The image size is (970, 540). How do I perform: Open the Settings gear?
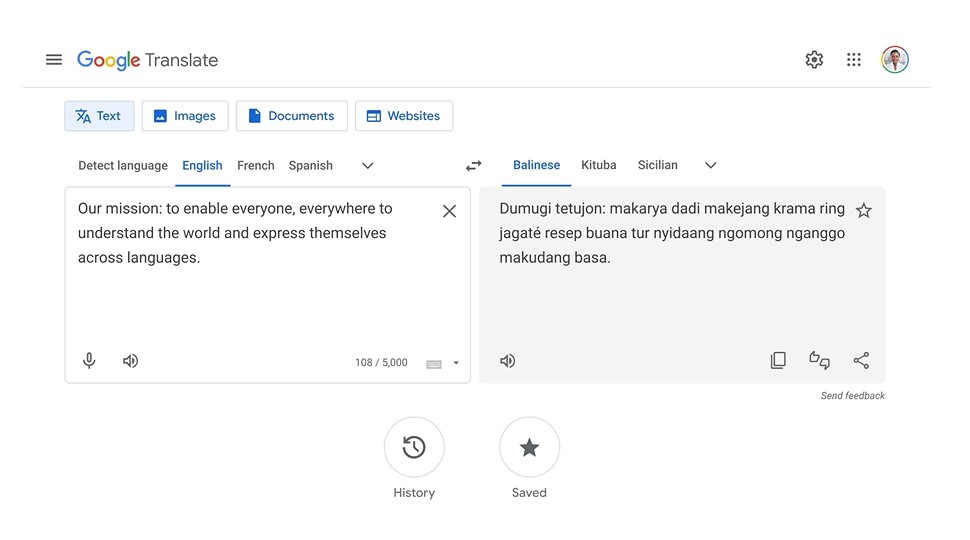point(814,60)
